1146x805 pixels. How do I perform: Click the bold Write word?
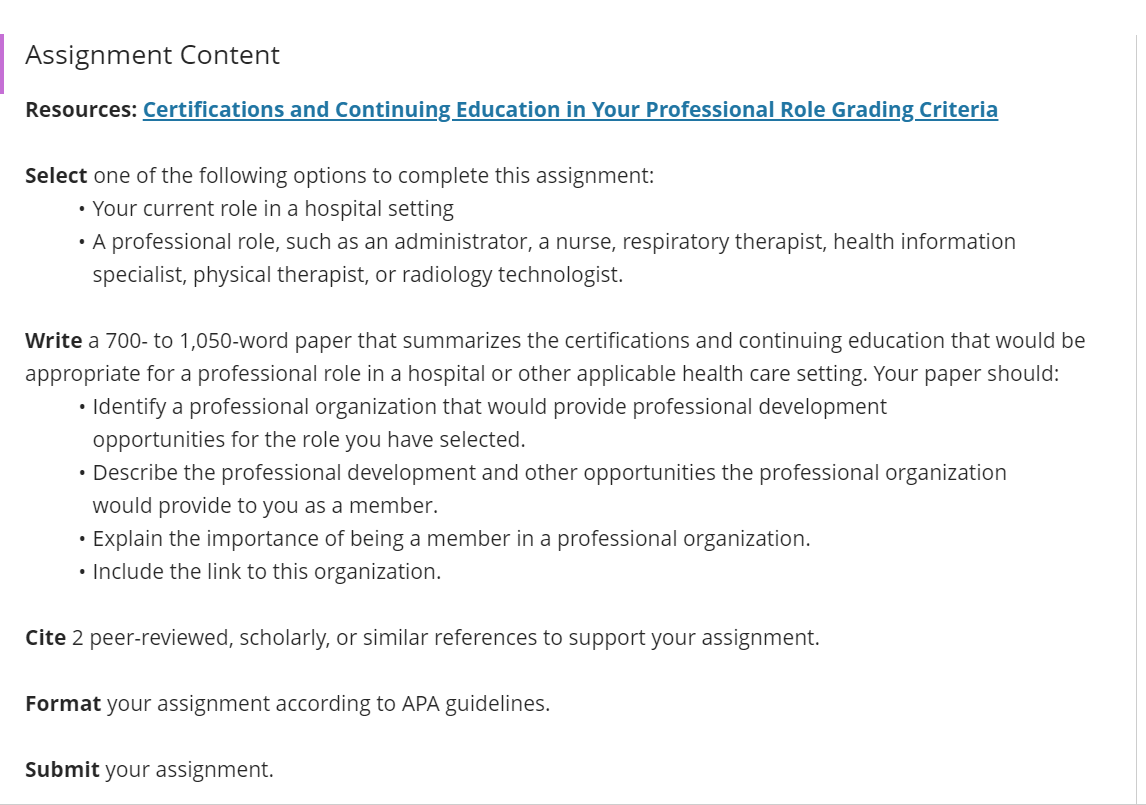pyautogui.click(x=53, y=341)
